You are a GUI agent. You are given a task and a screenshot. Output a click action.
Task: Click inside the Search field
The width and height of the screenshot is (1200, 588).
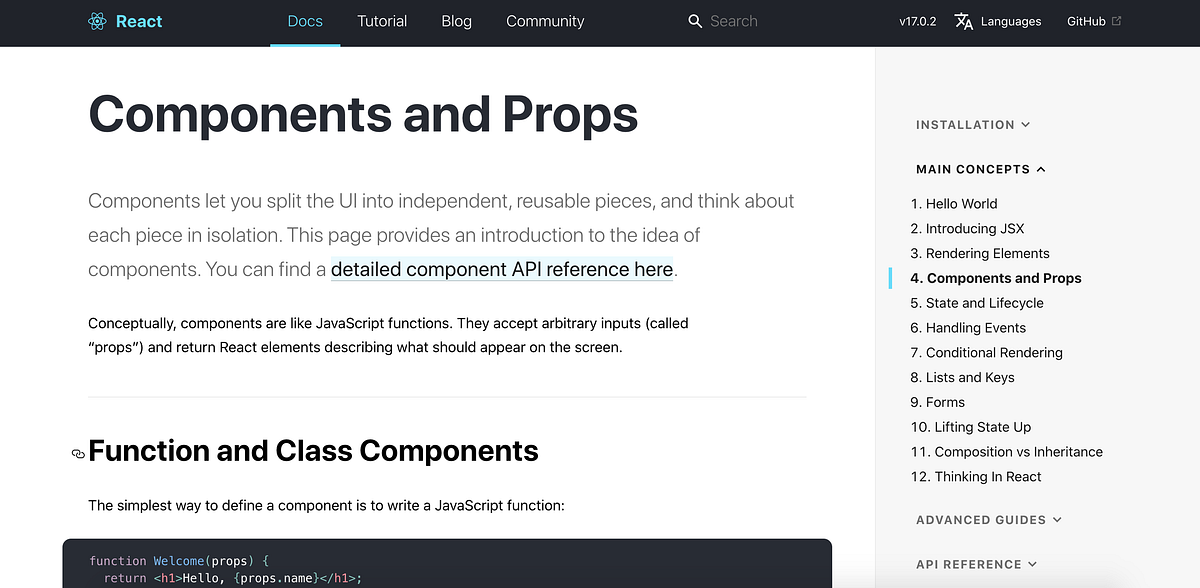pyautogui.click(x=740, y=20)
